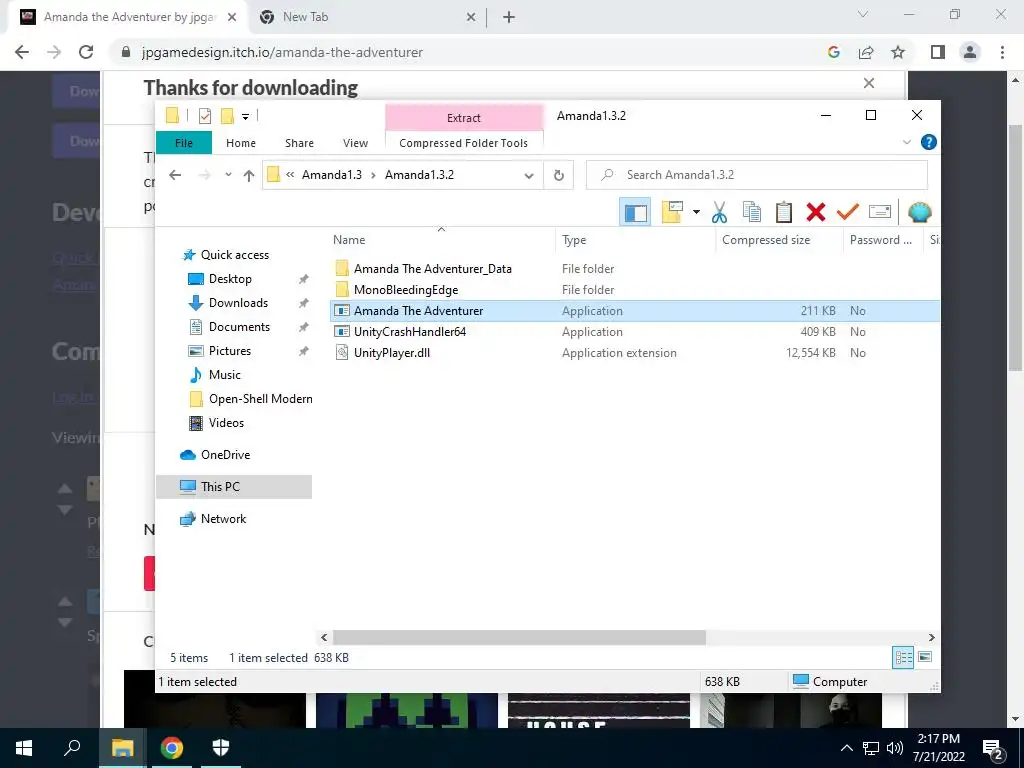The height and width of the screenshot is (768, 1024).
Task: Select the UnityPlayer.dll file
Action: [x=391, y=353]
